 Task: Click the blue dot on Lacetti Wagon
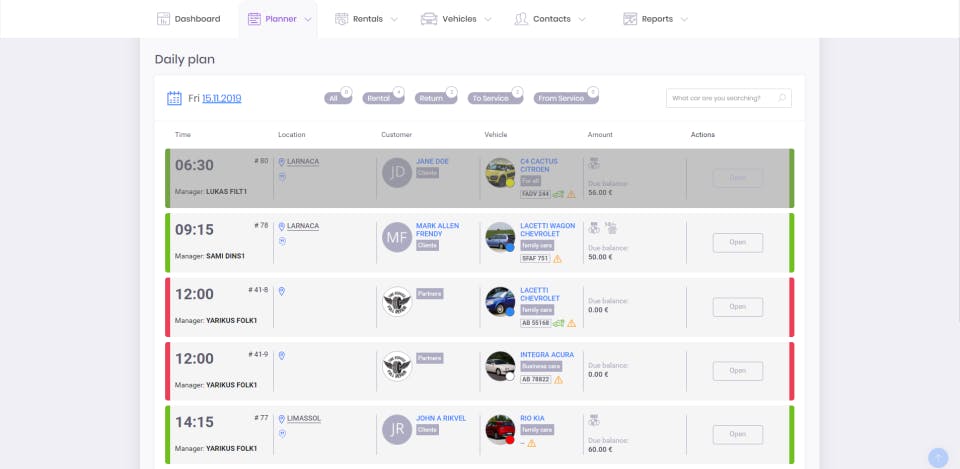coord(510,247)
